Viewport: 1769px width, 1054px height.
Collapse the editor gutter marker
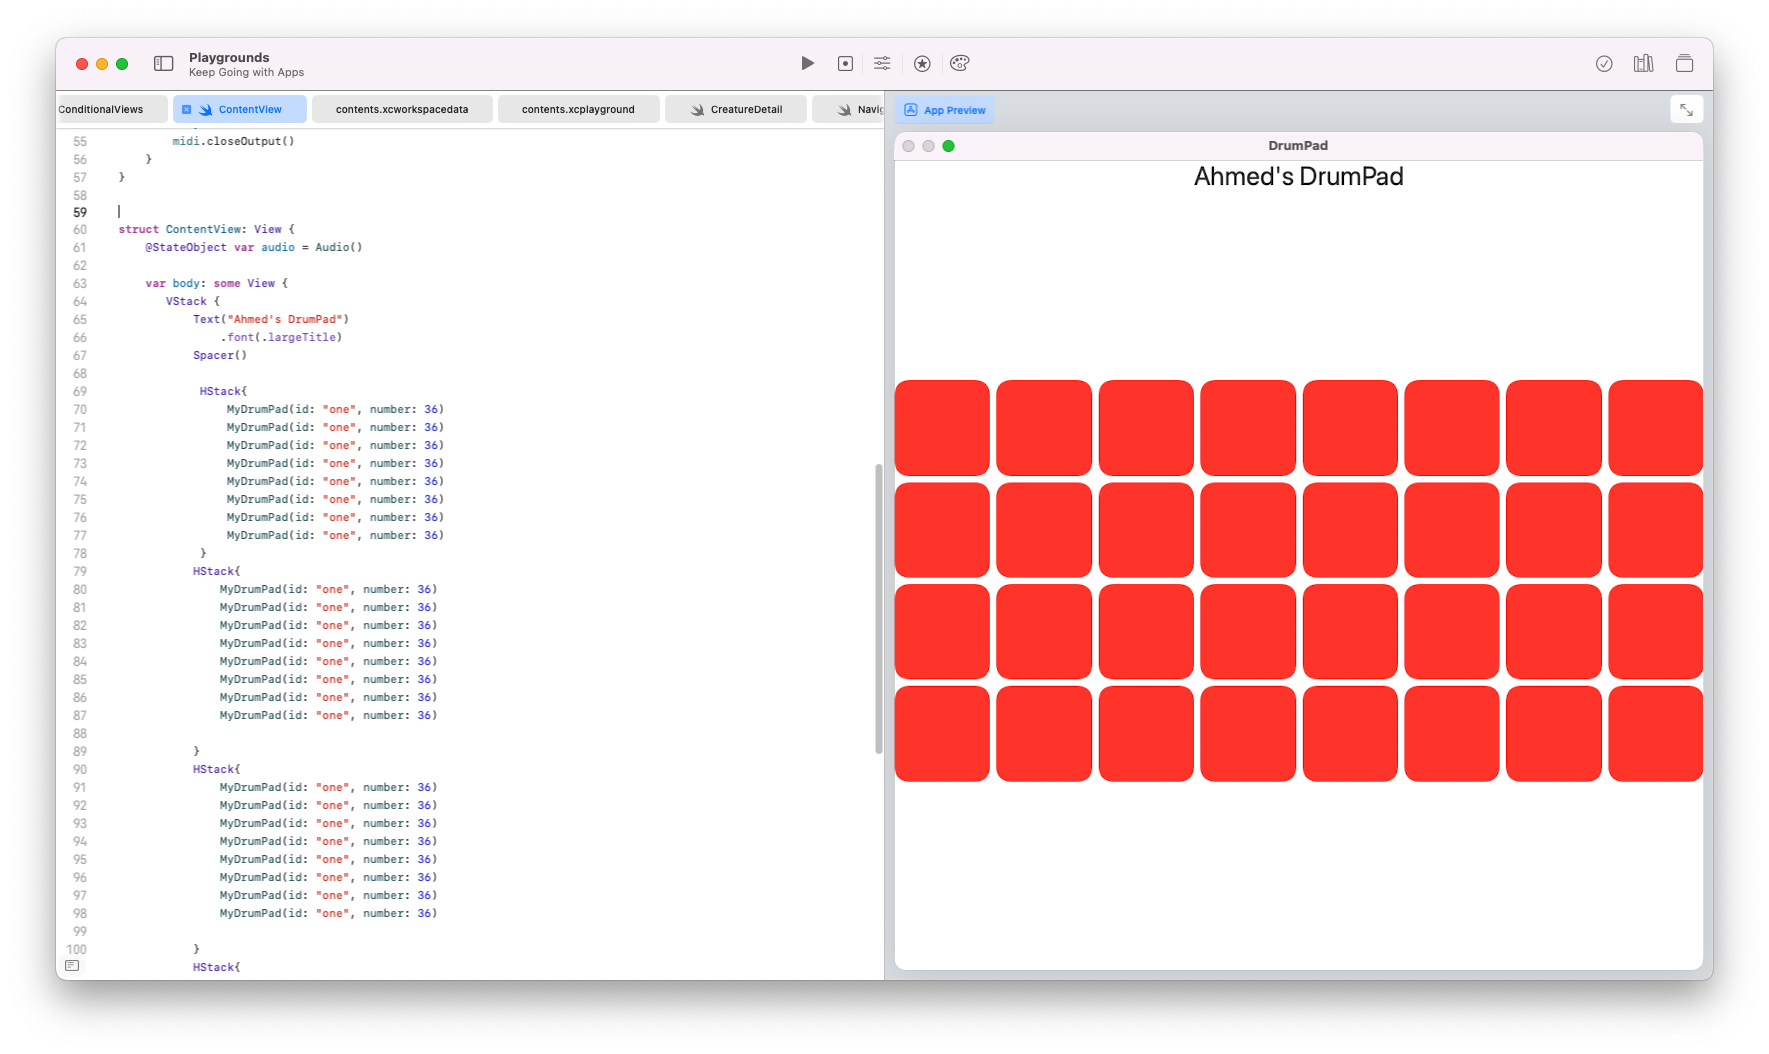(73, 966)
